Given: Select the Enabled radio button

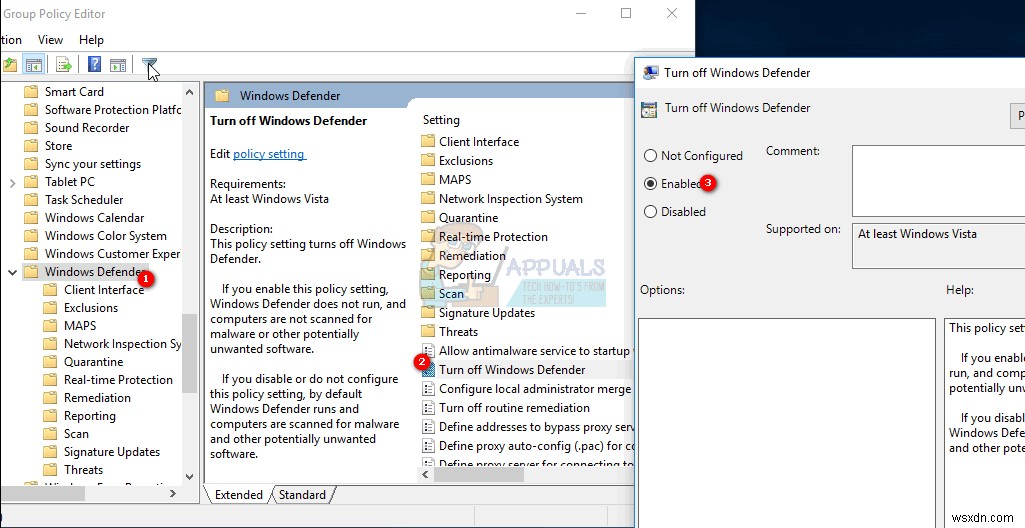Looking at the screenshot, I should pyautogui.click(x=650, y=184).
